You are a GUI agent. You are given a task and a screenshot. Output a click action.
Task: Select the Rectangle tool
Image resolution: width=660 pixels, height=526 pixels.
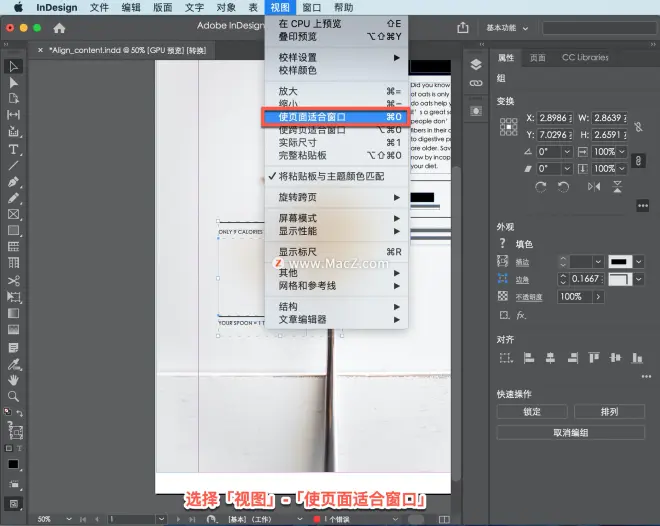13,230
